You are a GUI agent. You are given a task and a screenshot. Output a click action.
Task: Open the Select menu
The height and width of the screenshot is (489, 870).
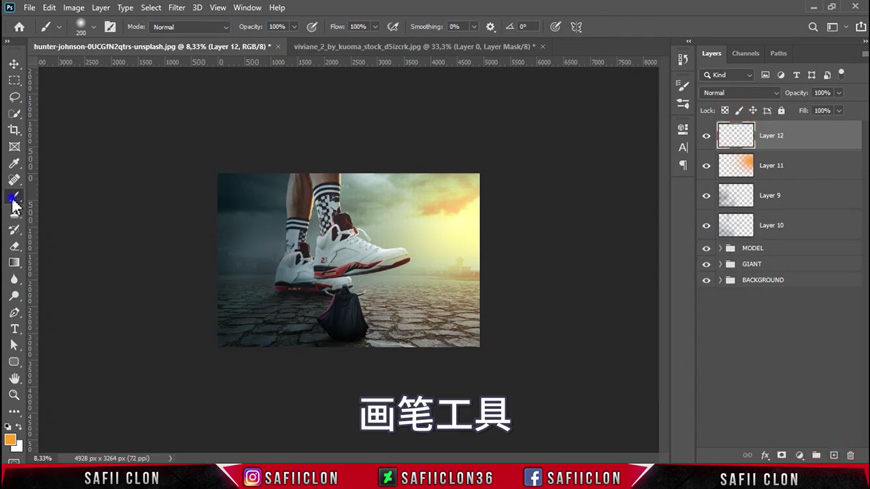click(x=150, y=8)
